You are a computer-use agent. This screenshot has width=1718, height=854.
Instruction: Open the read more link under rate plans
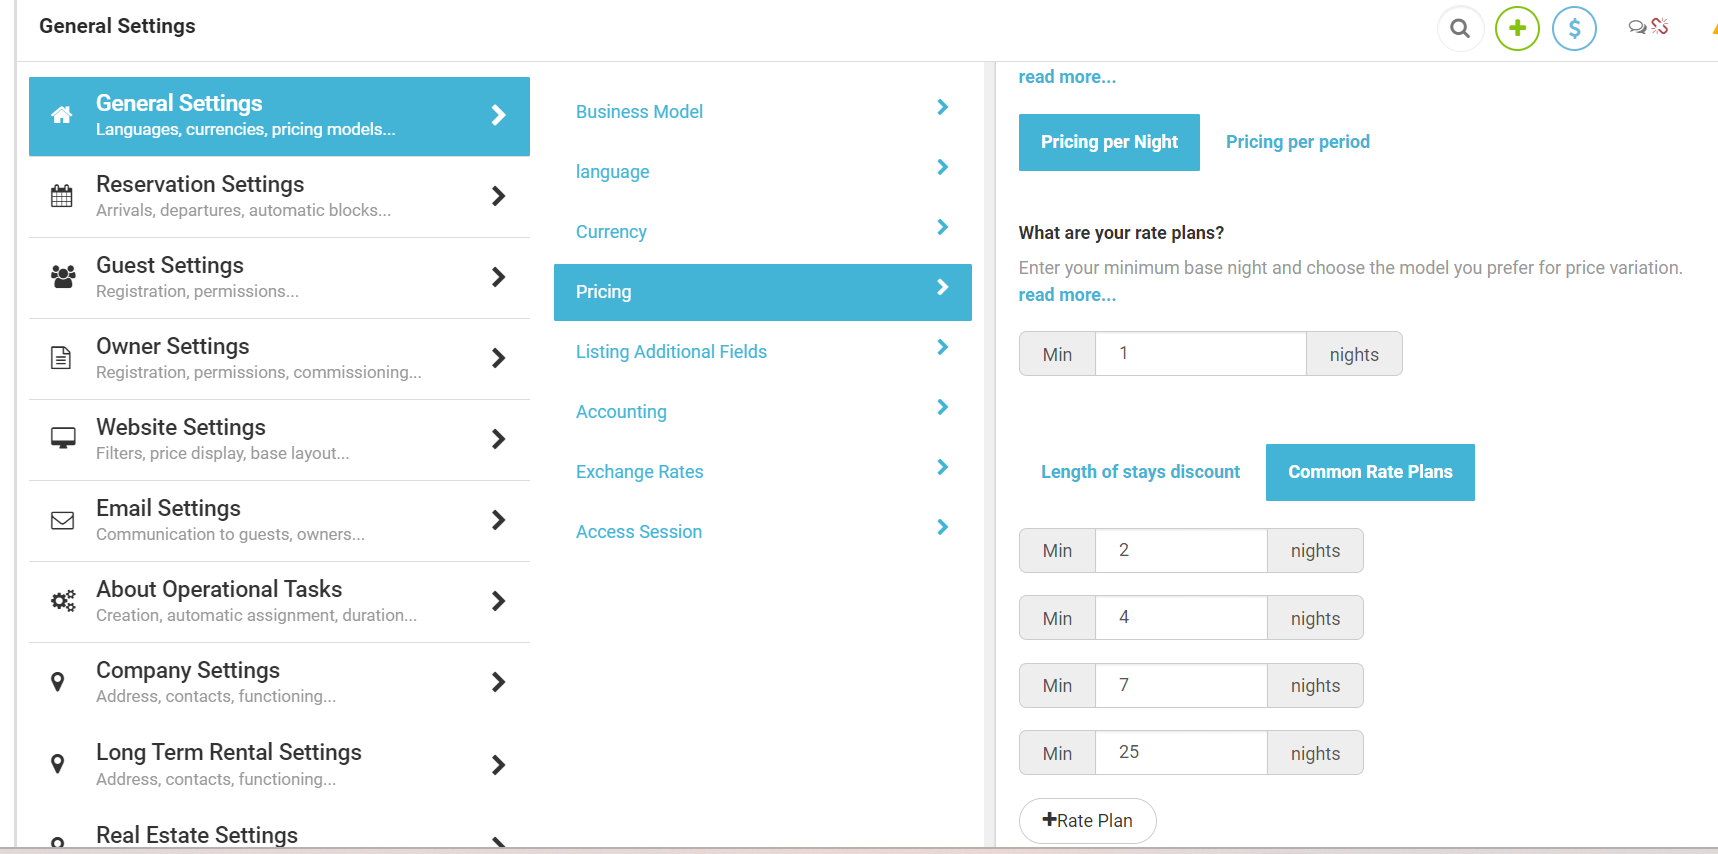tap(1067, 295)
